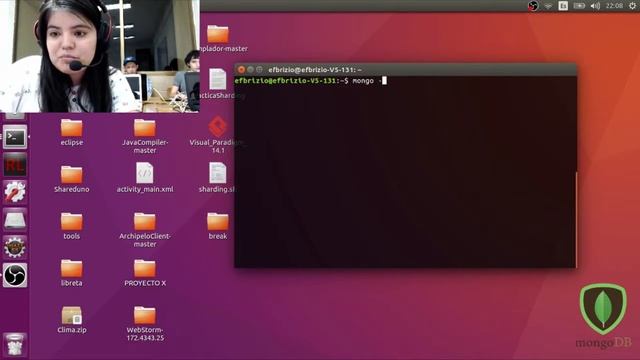The width and height of the screenshot is (640, 360).
Task: Select the ArchipeloClient-master folder
Action: pyautogui.click(x=145, y=230)
